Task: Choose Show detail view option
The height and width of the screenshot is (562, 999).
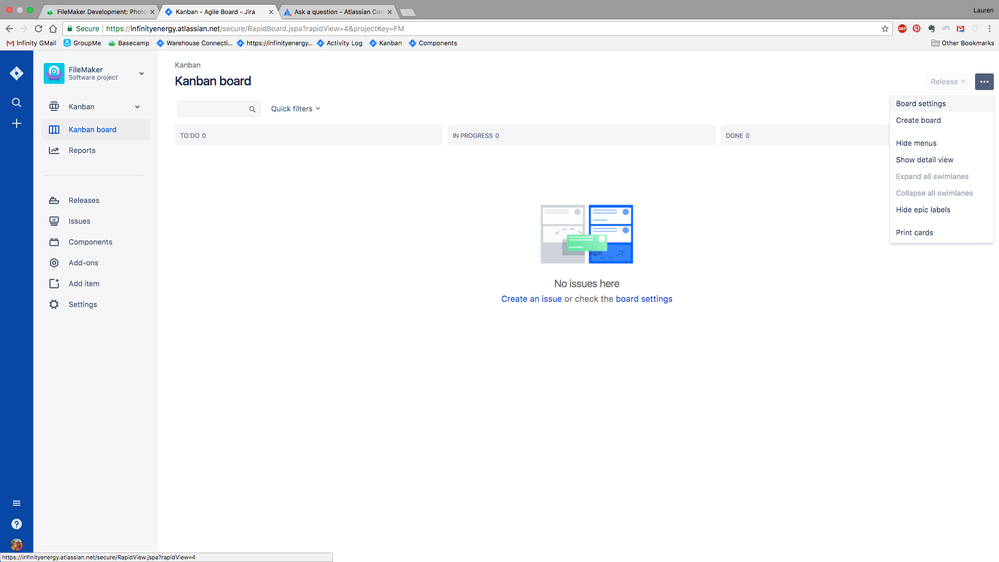Action: point(942,160)
